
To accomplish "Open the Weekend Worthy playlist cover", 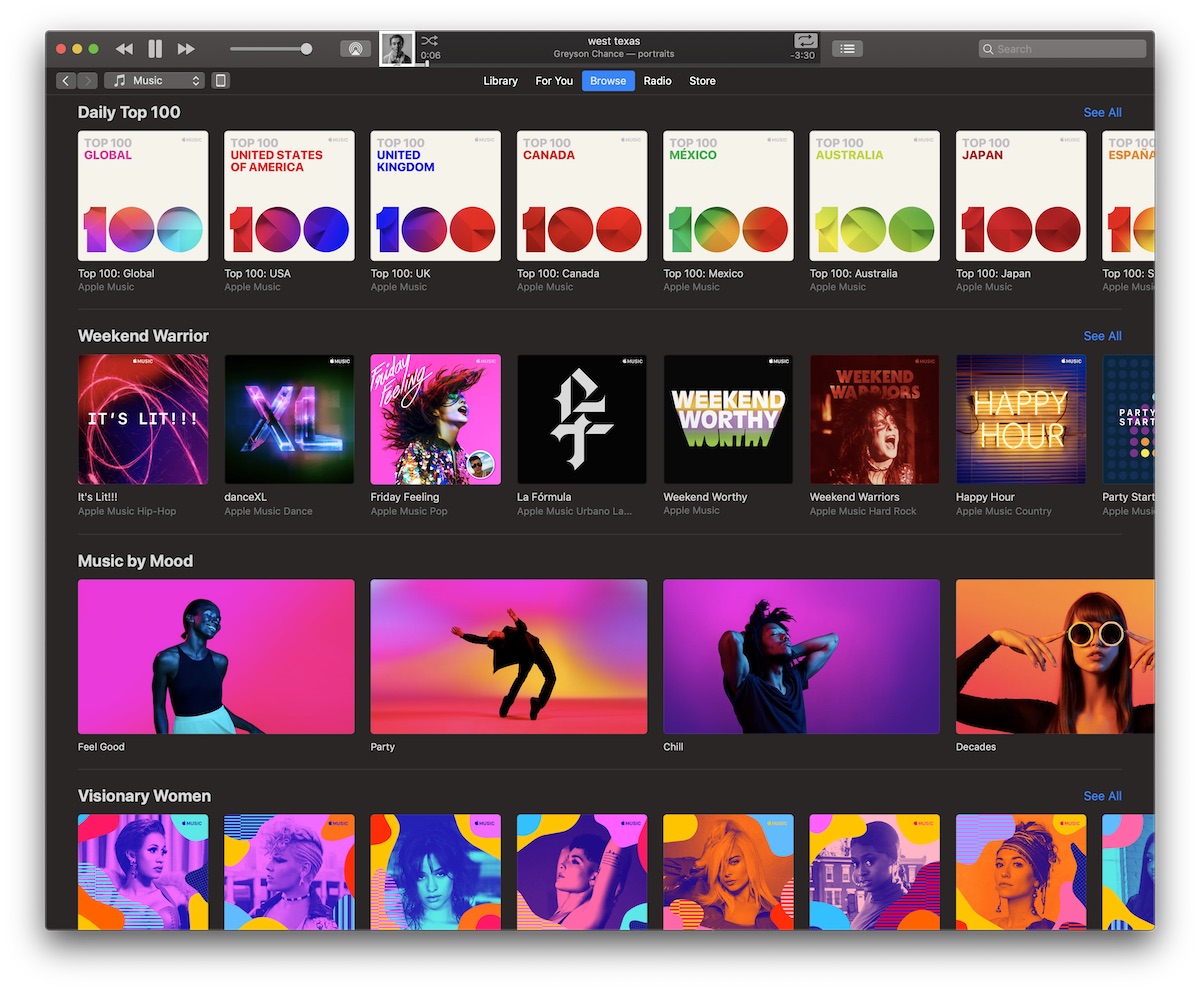I will pyautogui.click(x=728, y=419).
